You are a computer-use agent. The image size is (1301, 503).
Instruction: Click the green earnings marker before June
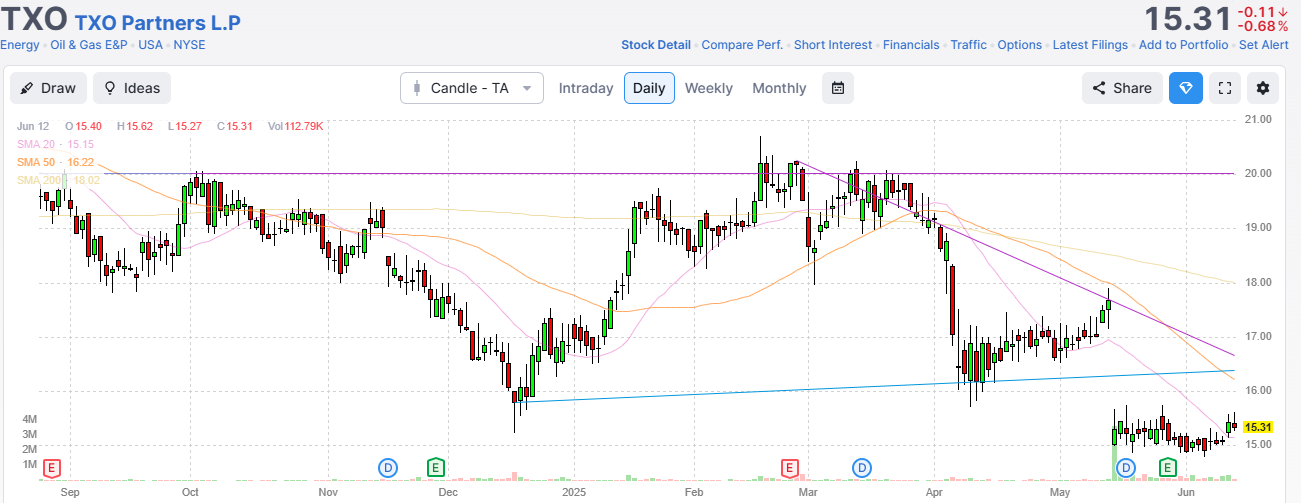point(1167,467)
